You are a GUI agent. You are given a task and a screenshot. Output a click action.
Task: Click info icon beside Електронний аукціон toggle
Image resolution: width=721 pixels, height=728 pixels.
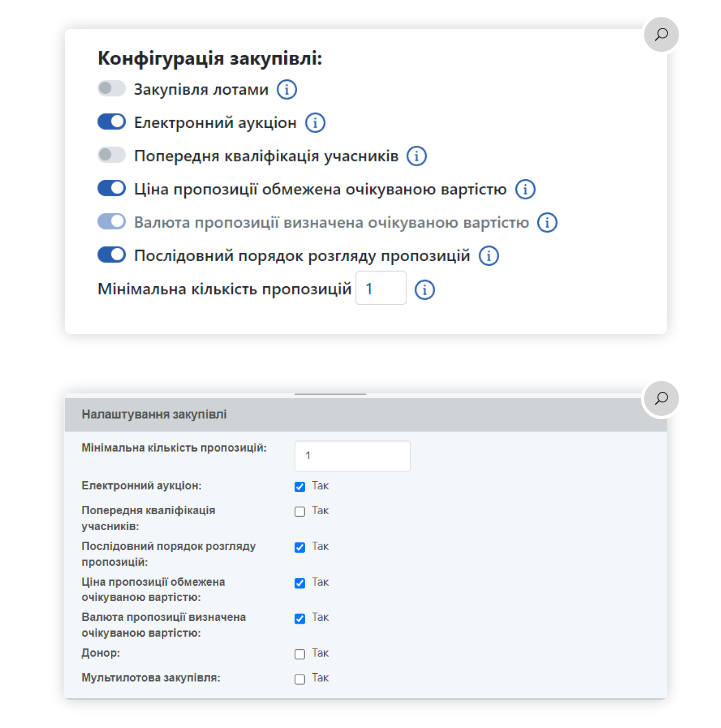pos(315,123)
